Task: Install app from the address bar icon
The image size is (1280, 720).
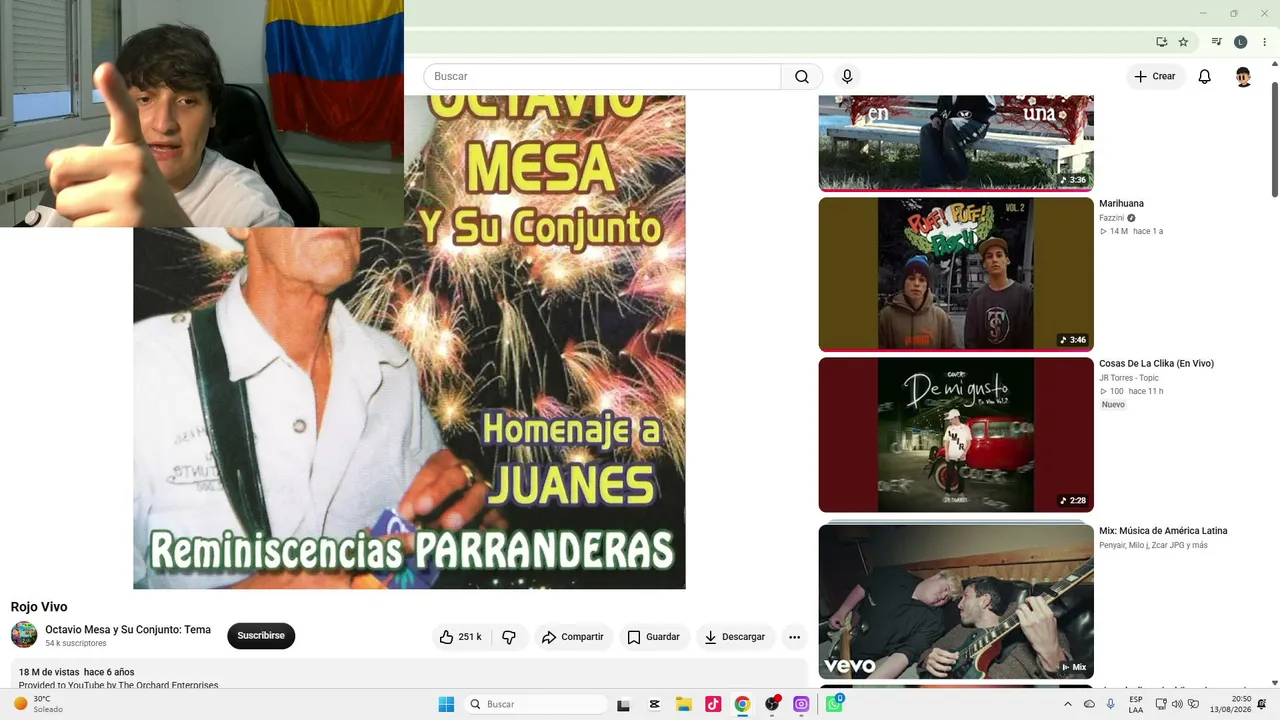Action: [x=1161, y=42]
